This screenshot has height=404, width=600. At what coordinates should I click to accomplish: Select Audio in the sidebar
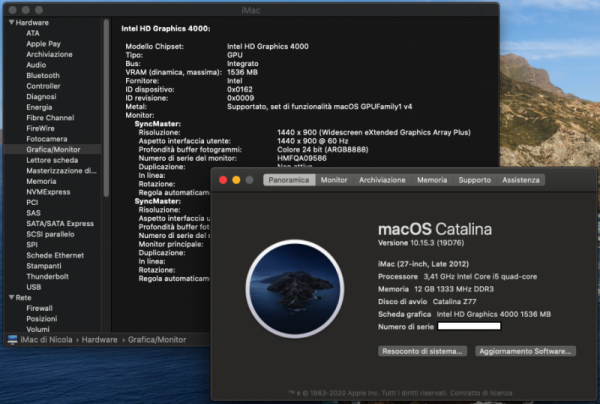[36, 65]
